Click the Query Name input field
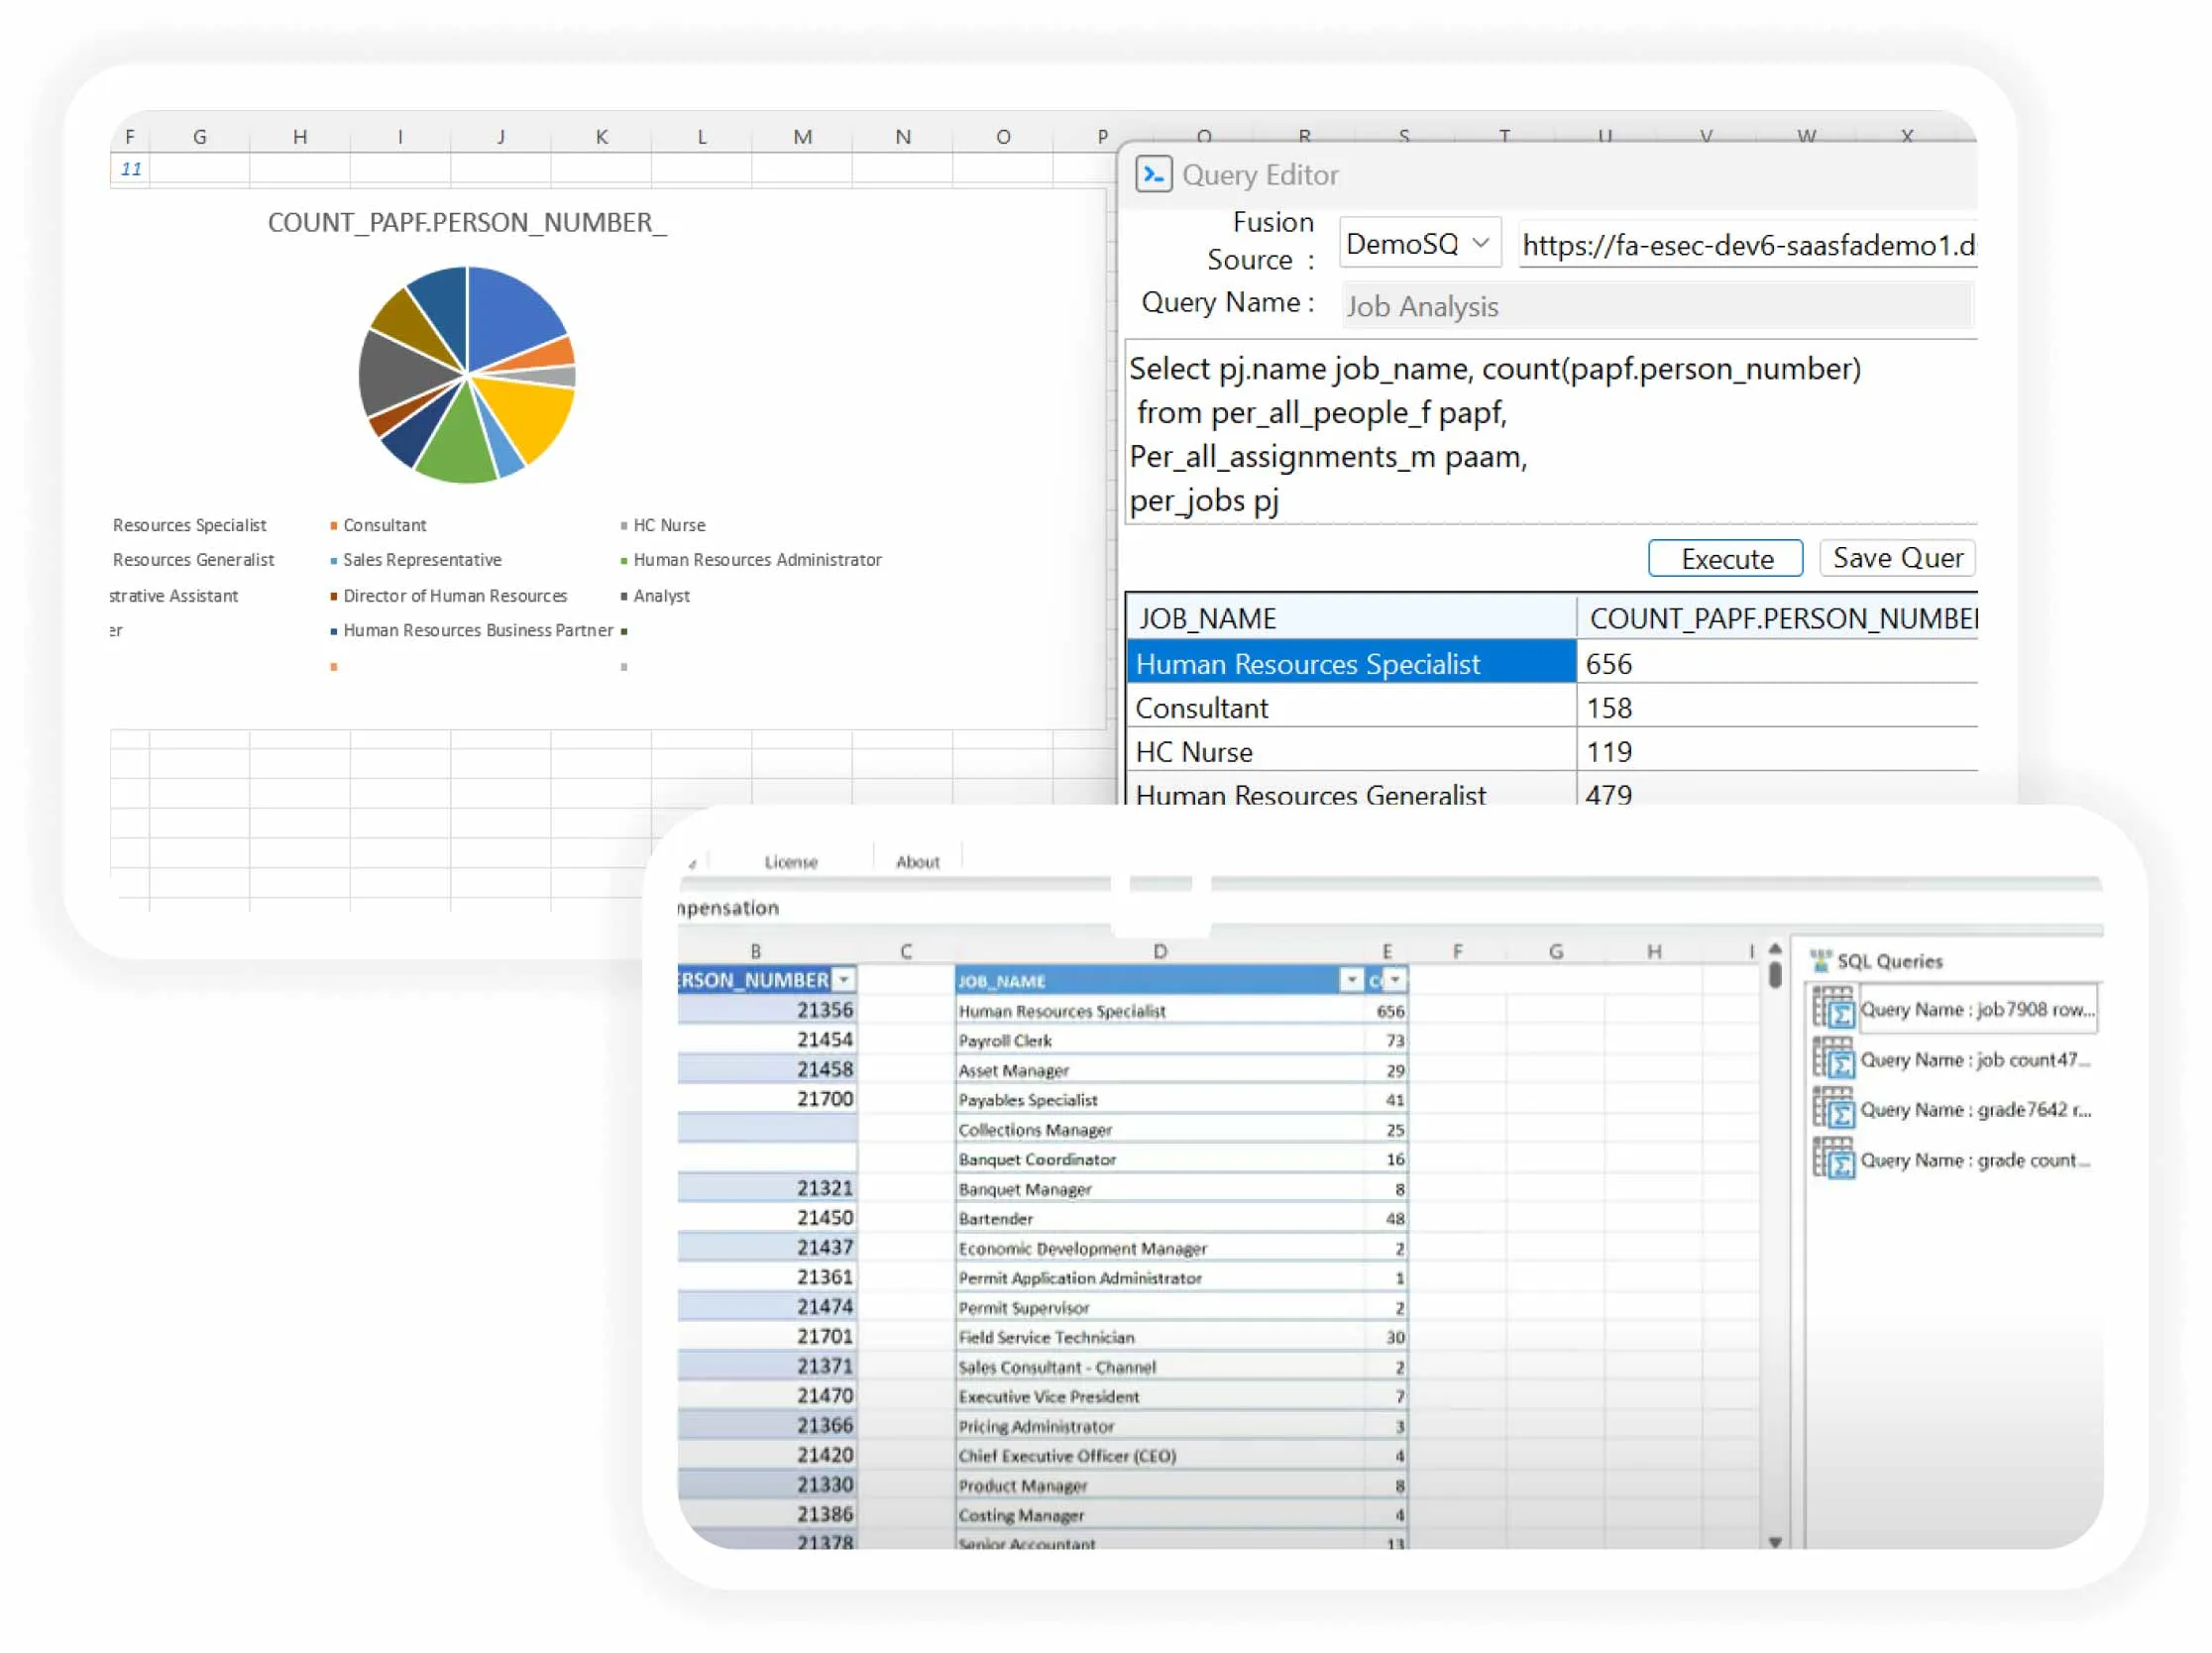 click(x=1656, y=306)
